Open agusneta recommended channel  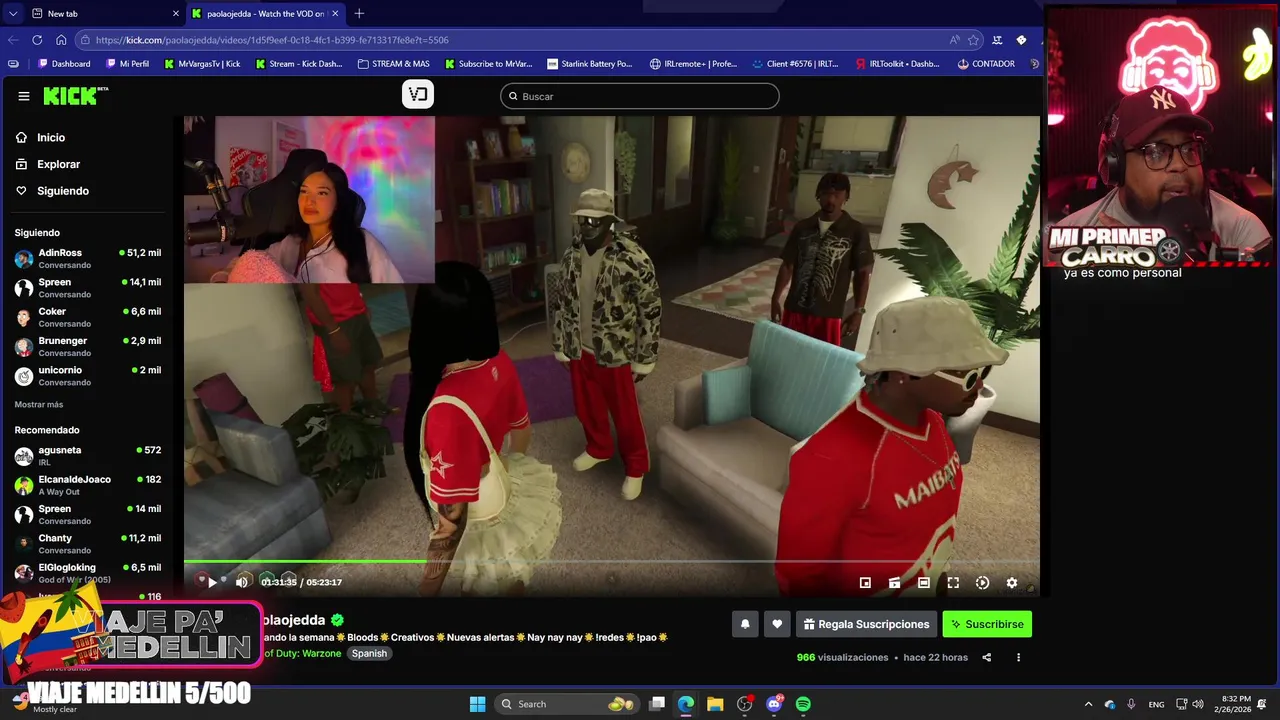(88, 455)
